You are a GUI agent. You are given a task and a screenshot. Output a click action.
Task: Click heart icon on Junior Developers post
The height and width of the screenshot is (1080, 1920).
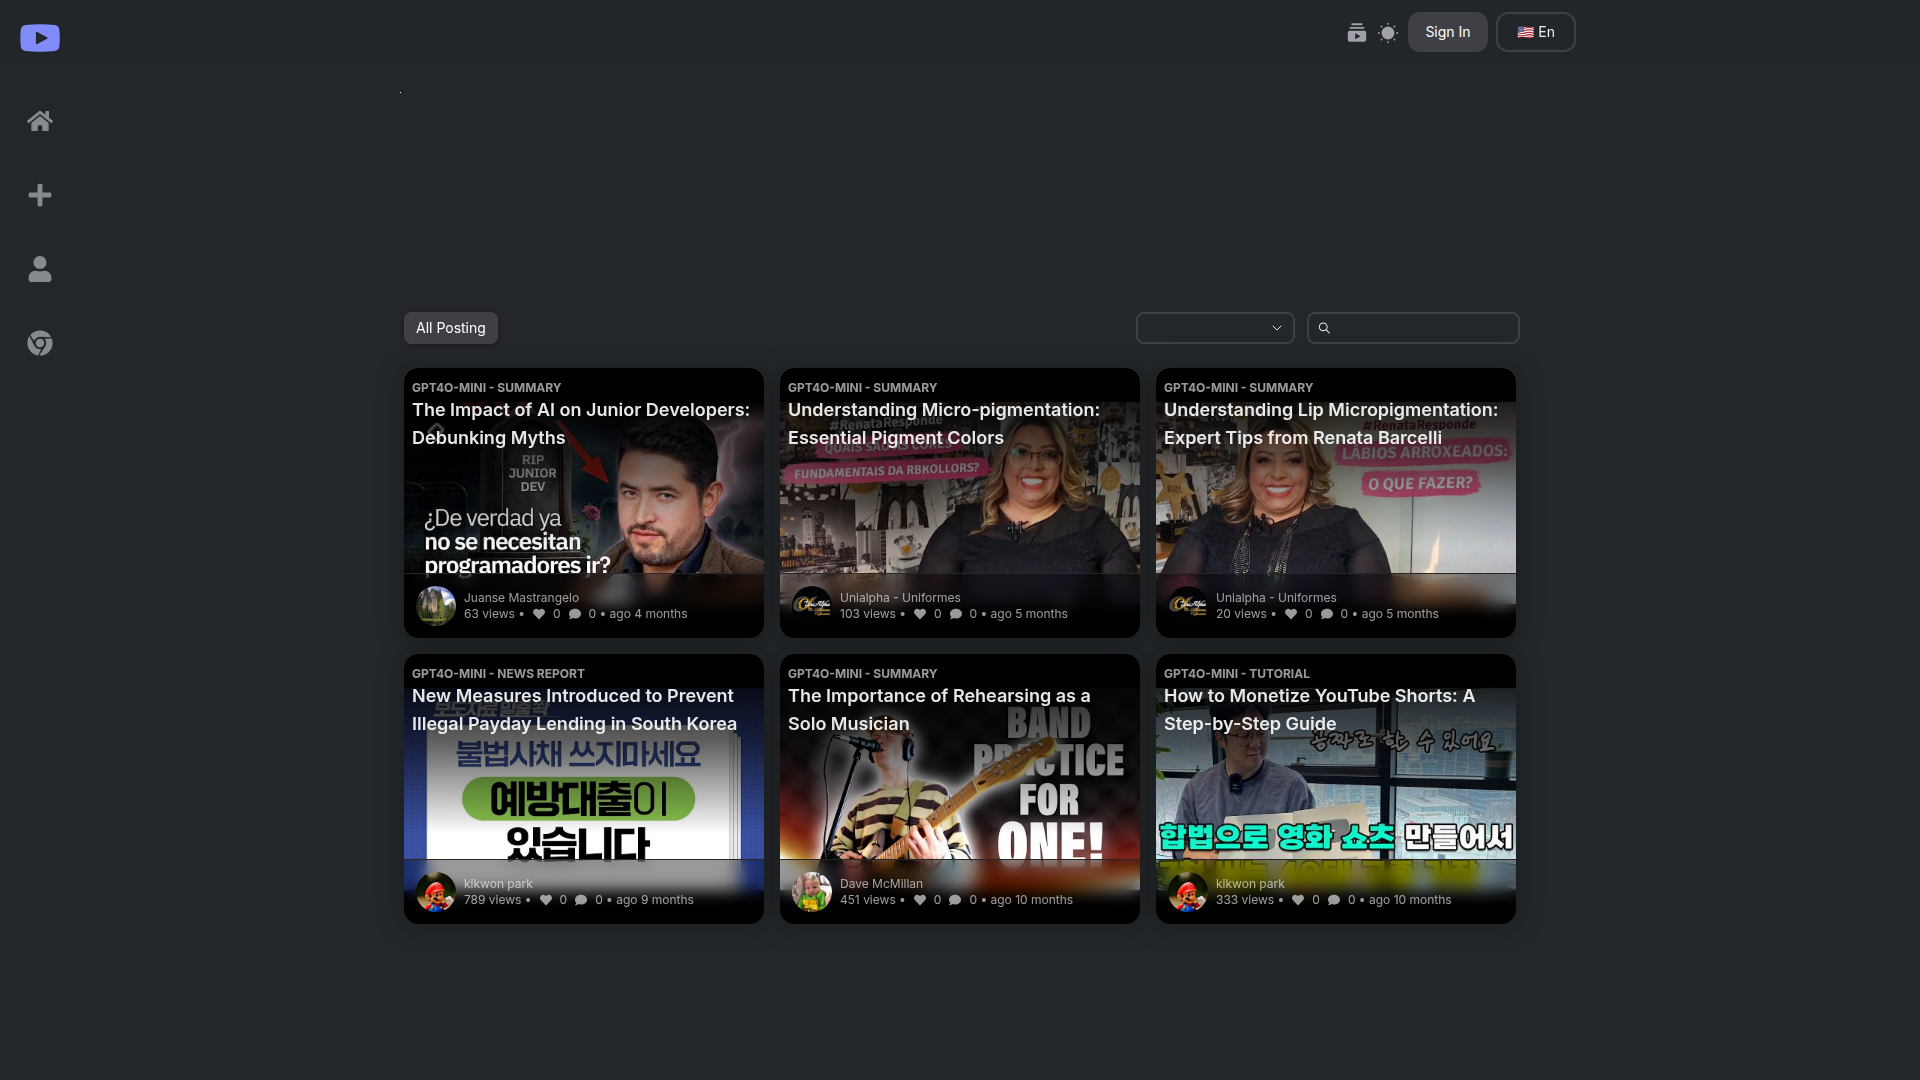point(539,614)
